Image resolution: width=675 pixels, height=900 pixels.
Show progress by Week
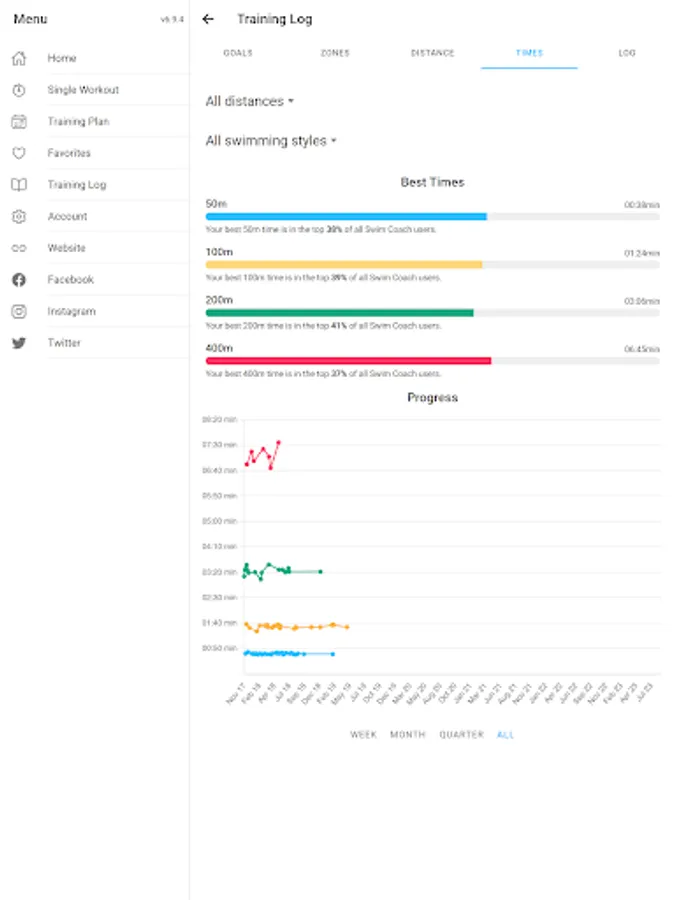363,735
